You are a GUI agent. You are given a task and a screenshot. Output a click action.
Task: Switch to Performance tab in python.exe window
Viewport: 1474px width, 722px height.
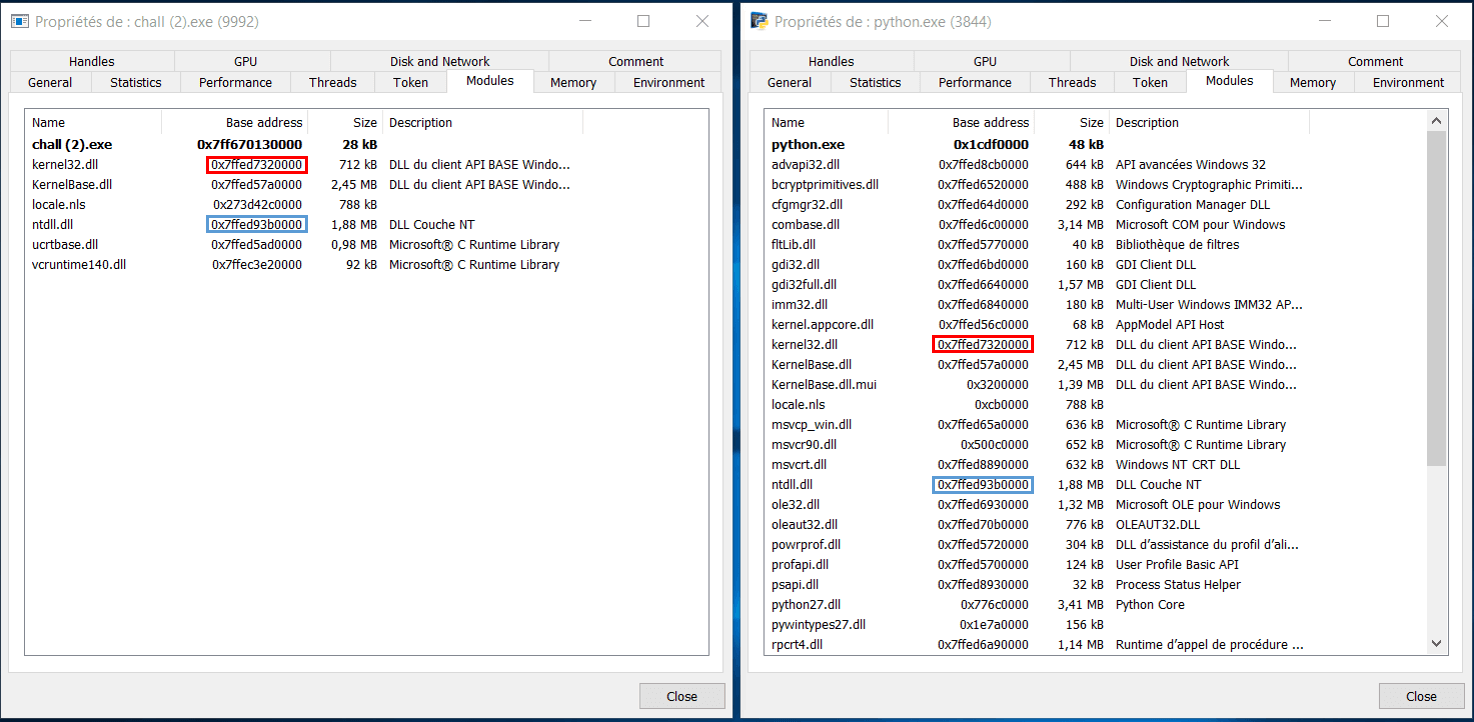pos(975,82)
